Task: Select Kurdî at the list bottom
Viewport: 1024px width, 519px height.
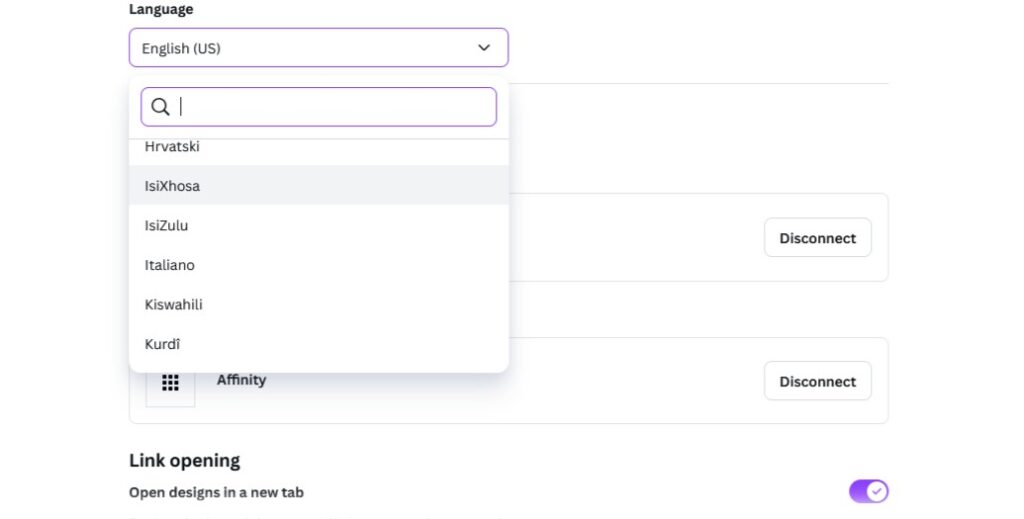Action: point(163,344)
